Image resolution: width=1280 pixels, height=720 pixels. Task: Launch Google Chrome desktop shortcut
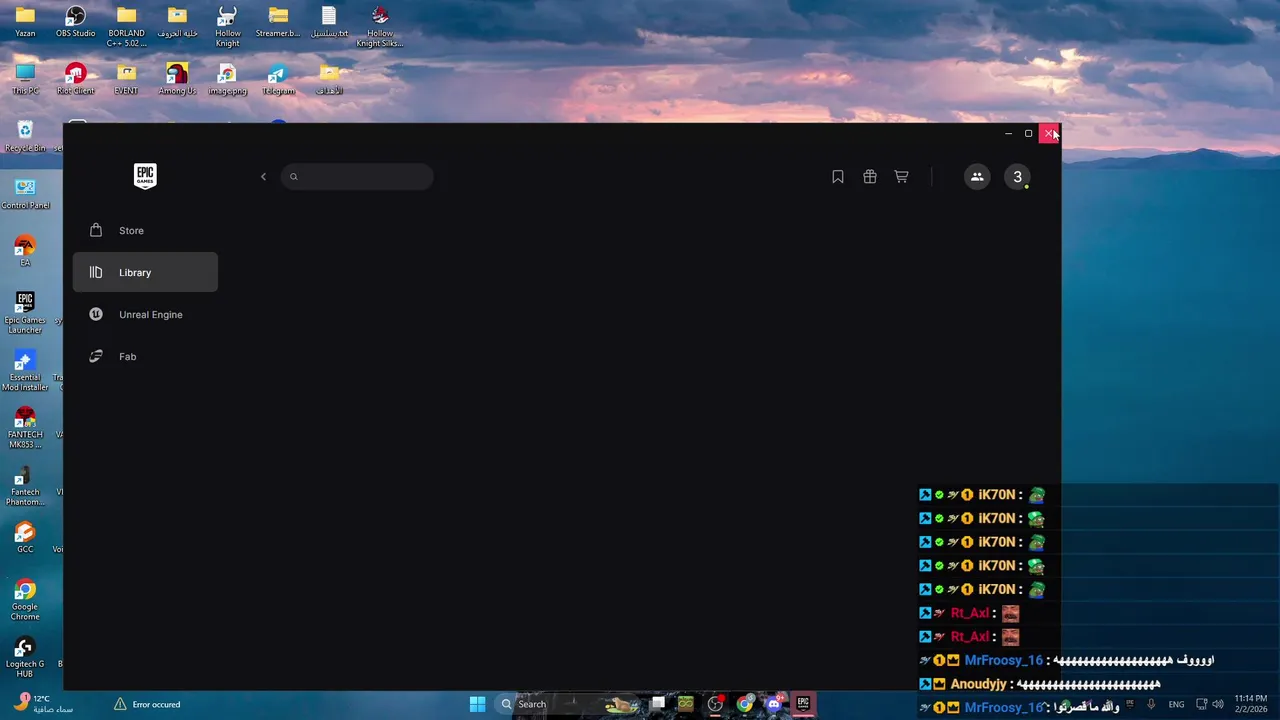25,598
